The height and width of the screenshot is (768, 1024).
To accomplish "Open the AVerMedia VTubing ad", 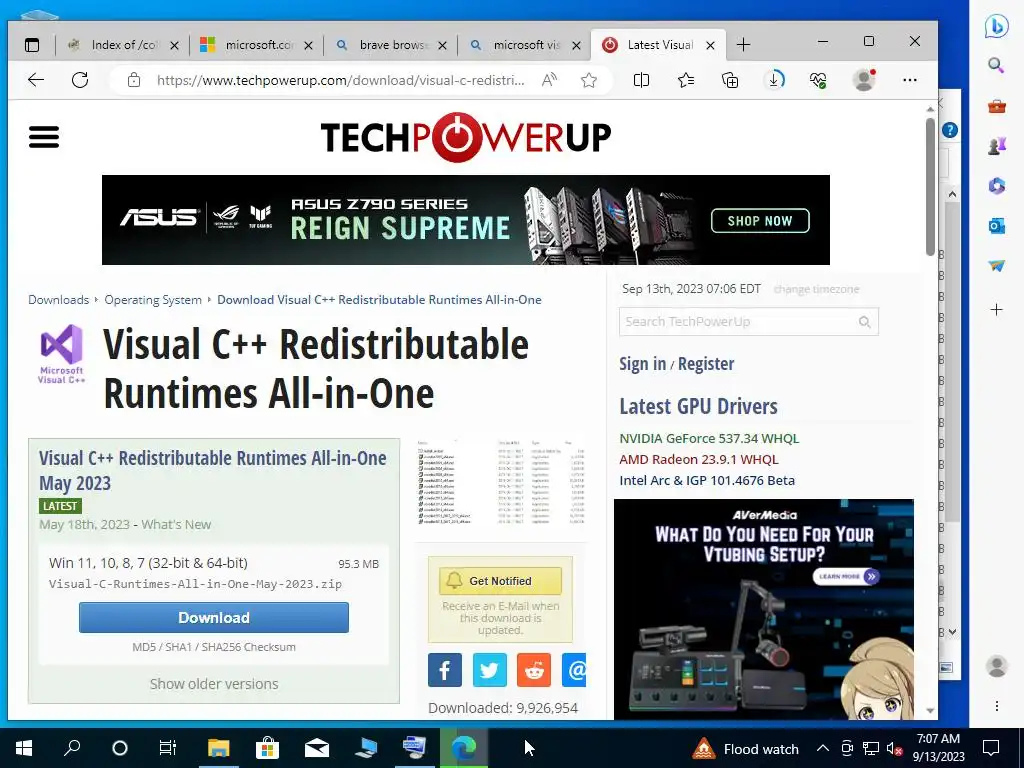I will [x=763, y=609].
